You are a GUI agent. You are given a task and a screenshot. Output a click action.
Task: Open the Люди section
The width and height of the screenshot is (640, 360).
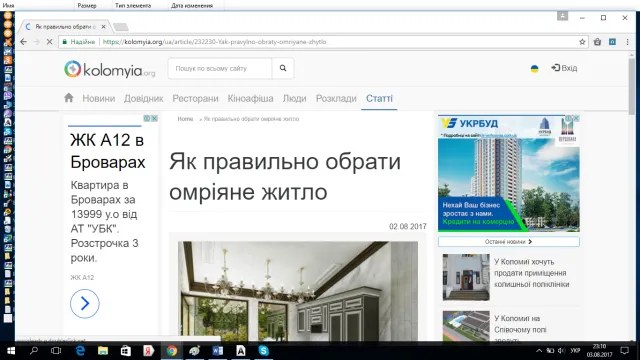(x=294, y=98)
